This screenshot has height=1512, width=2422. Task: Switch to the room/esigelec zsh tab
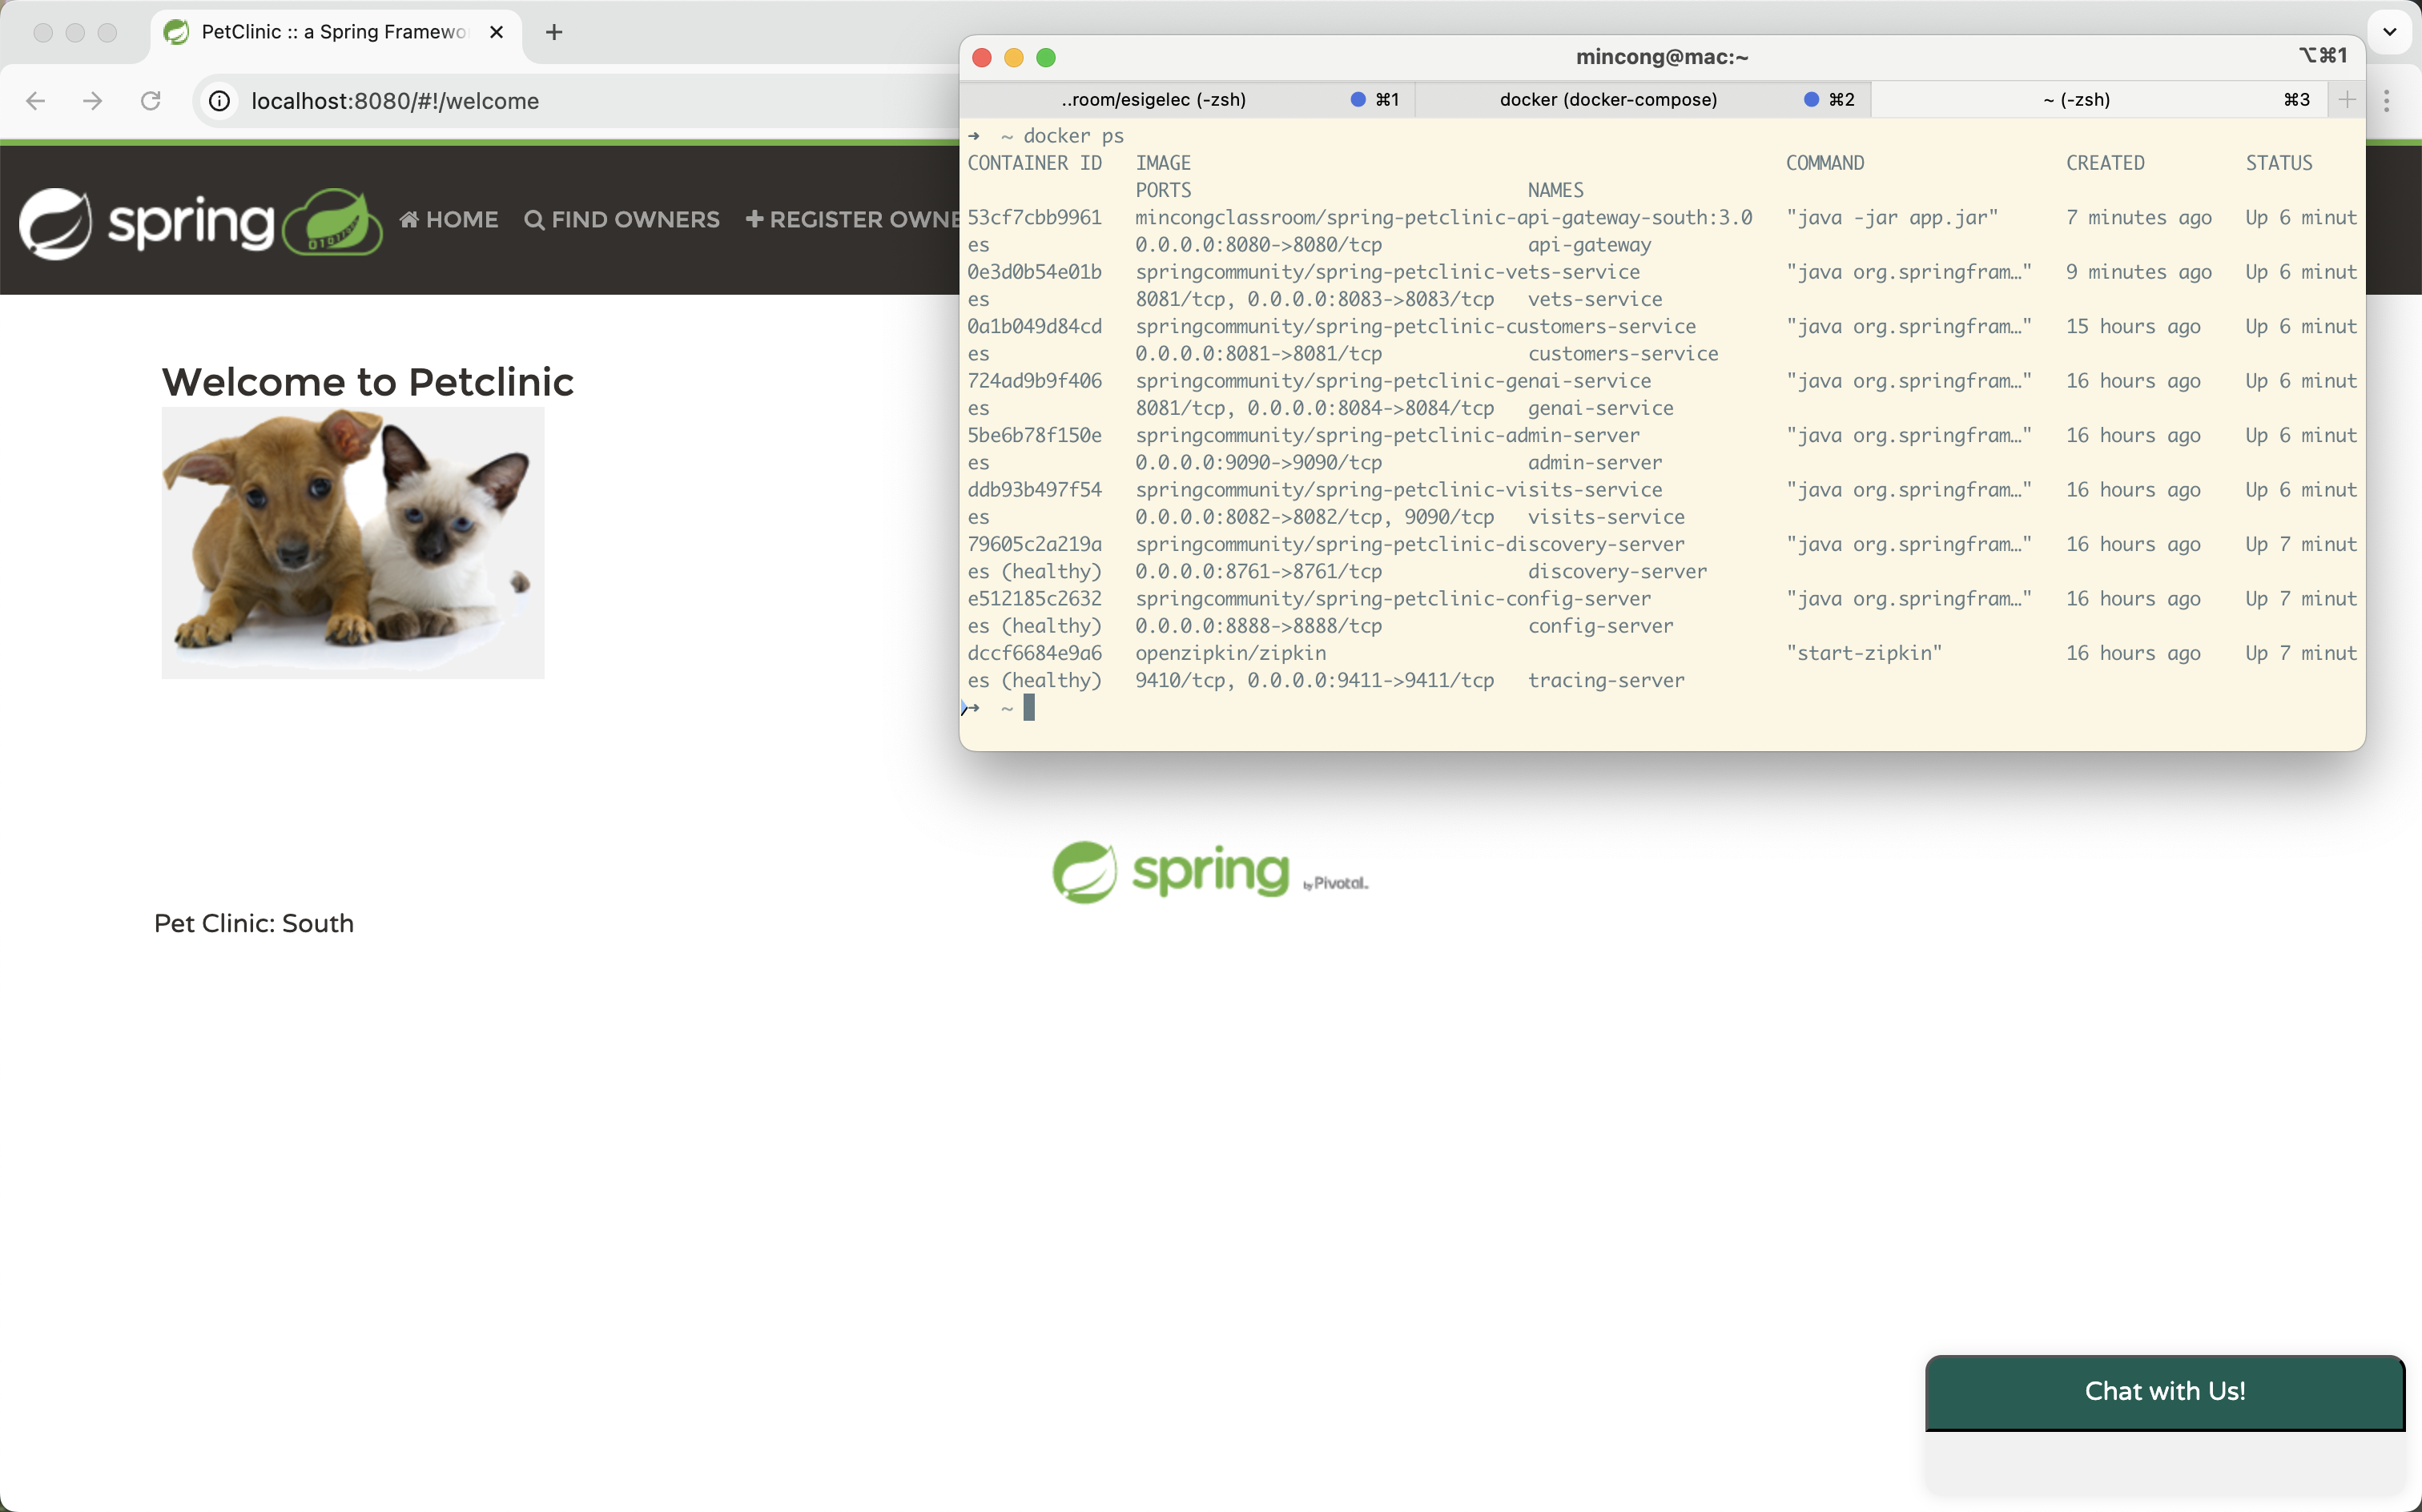tap(1153, 99)
